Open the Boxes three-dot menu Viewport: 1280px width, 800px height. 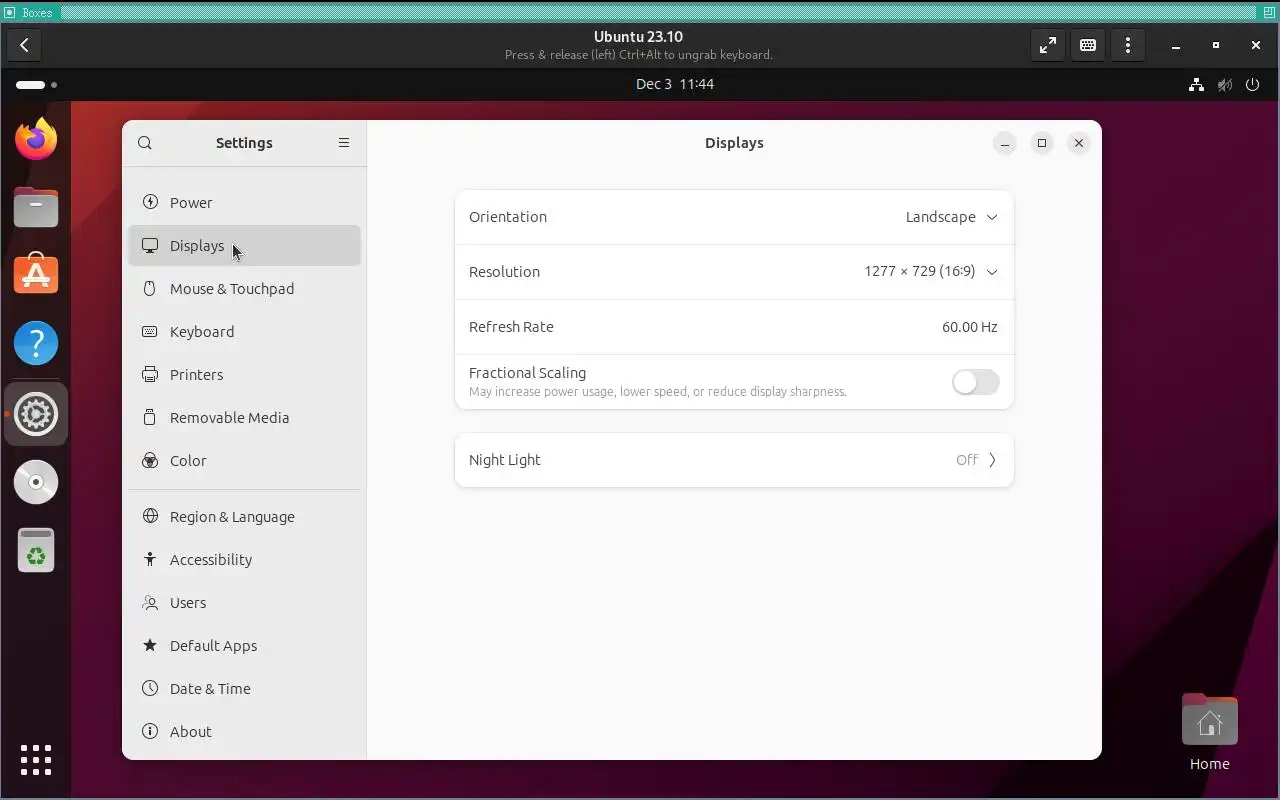pos(1128,45)
